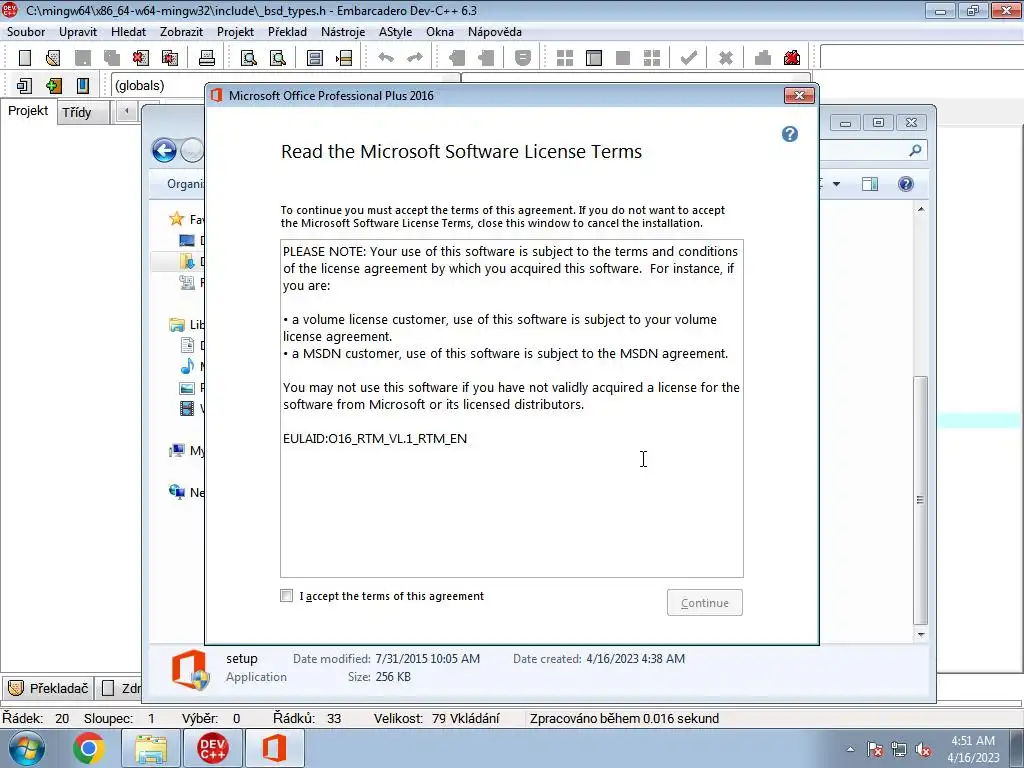
Task: Open the Překladač tab at the bottom
Action: point(48,688)
